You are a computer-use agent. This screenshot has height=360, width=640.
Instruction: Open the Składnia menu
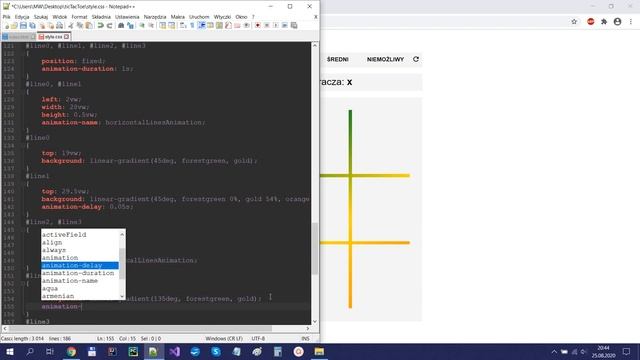coord(101,17)
